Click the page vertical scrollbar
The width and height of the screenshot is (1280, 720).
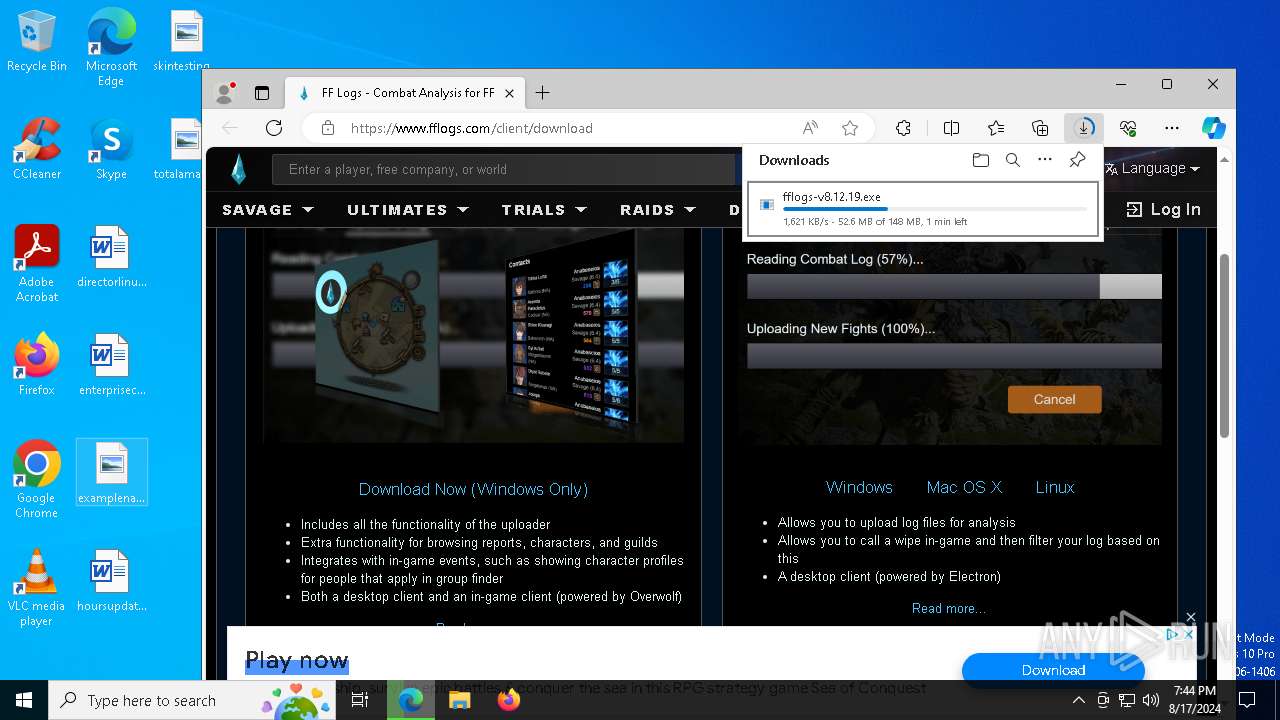point(1224,344)
